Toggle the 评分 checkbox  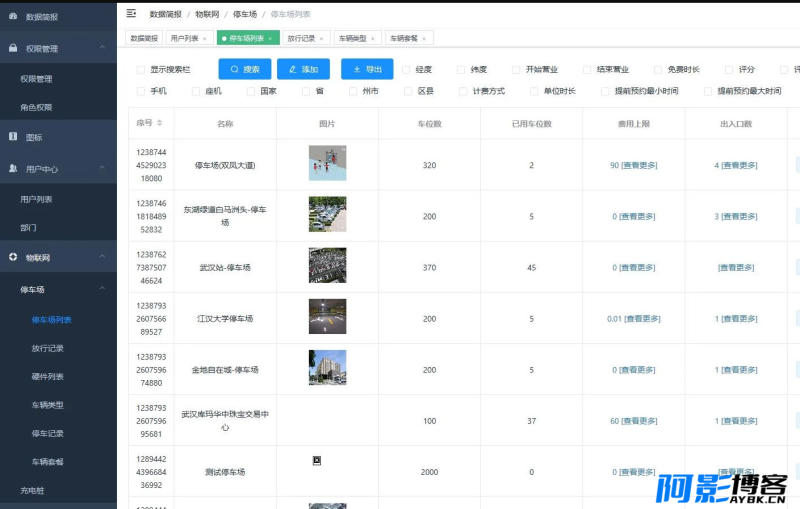point(729,70)
